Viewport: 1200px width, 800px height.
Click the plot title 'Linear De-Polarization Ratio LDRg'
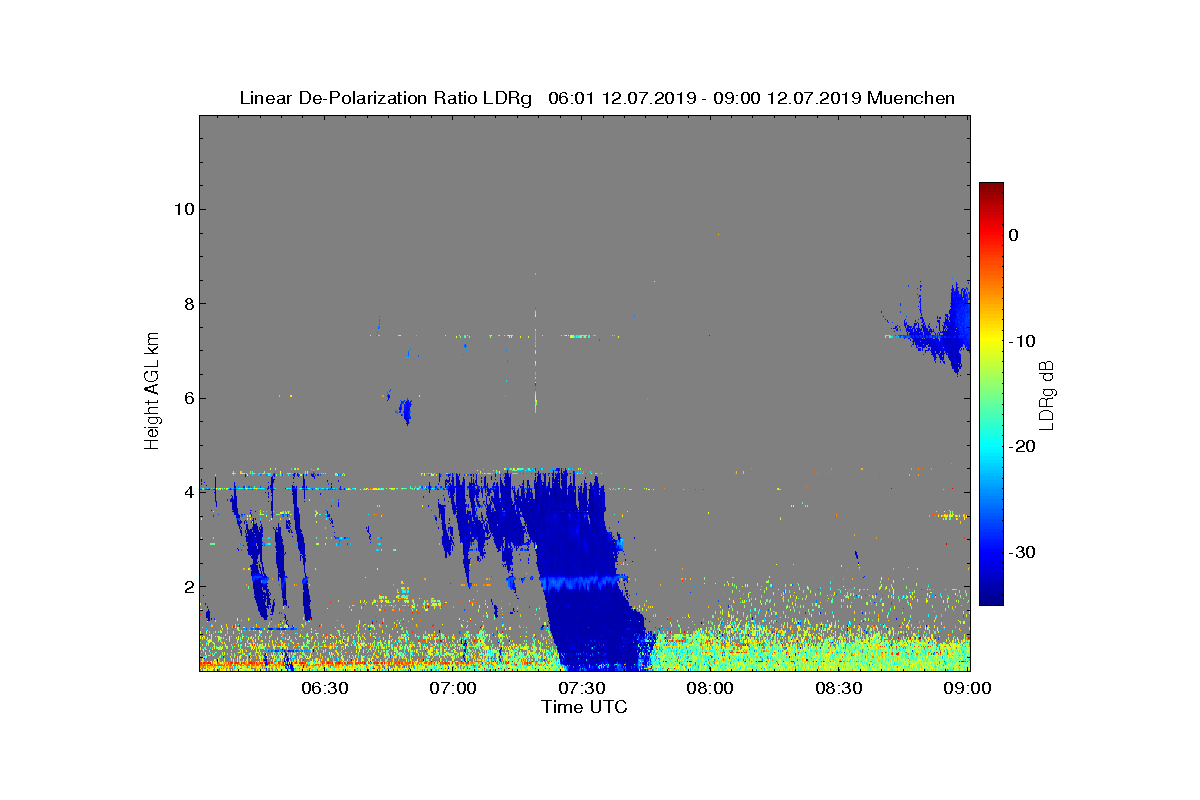click(388, 98)
